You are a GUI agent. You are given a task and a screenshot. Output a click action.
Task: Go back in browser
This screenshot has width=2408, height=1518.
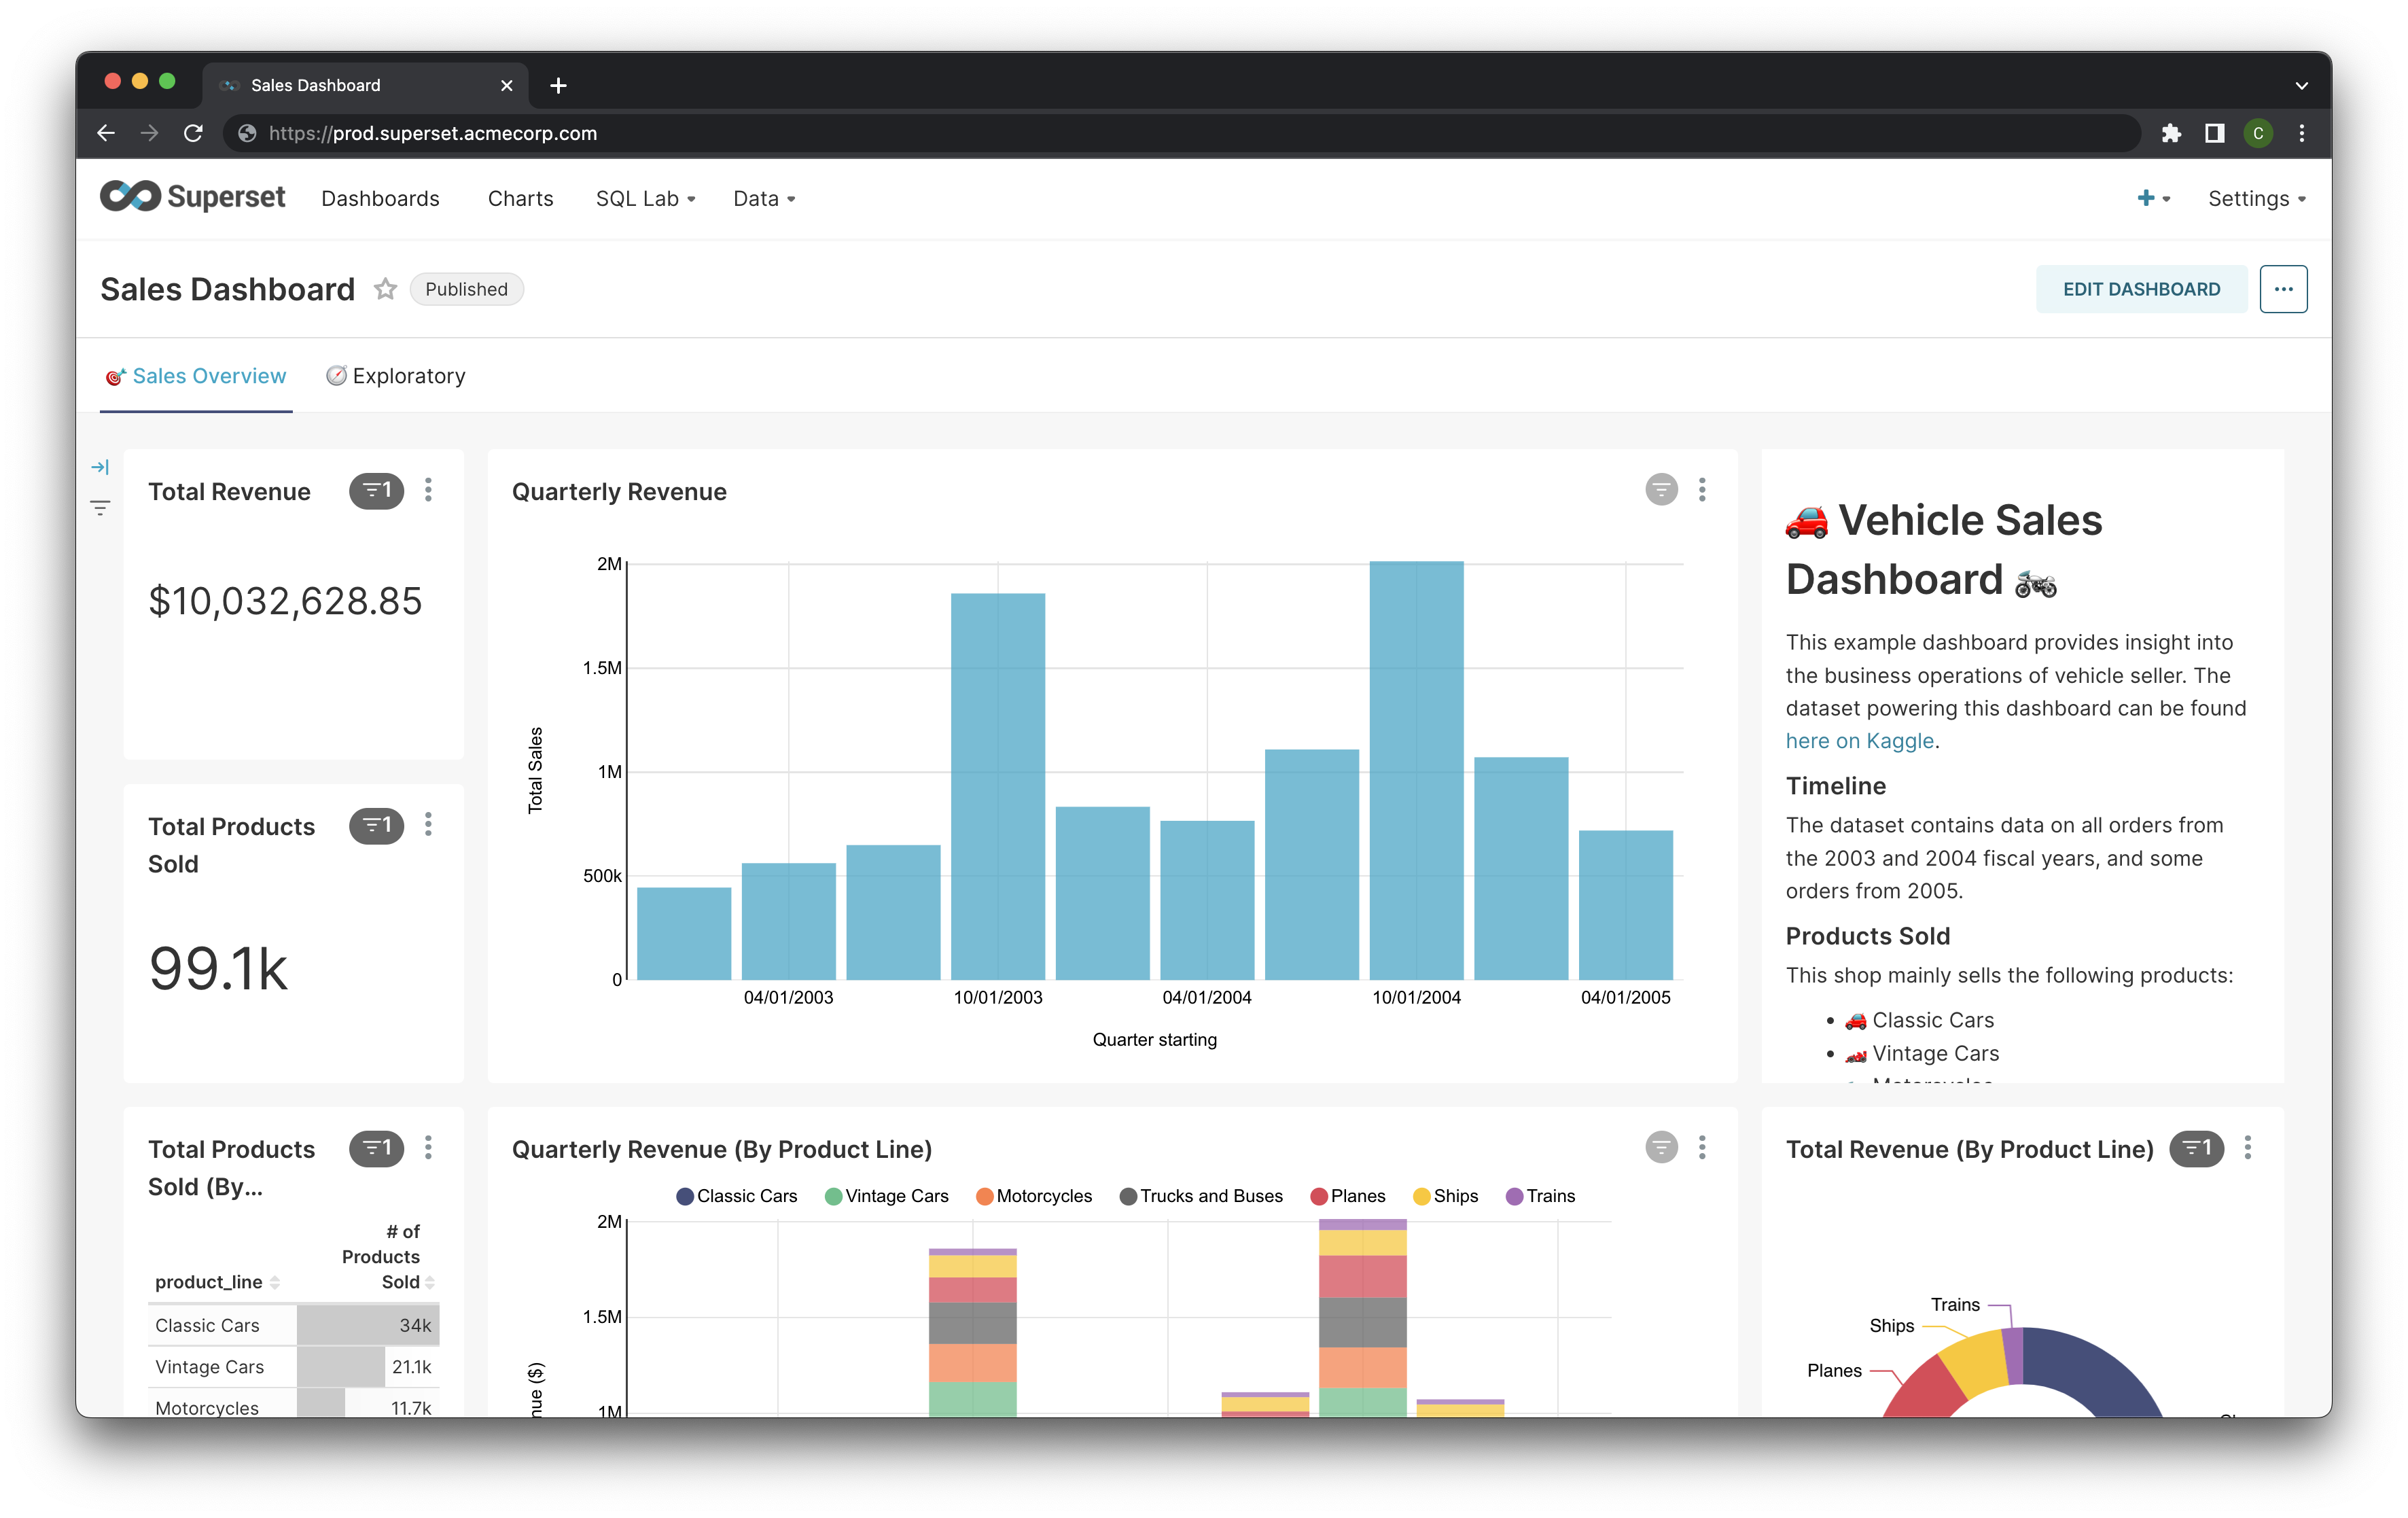point(106,133)
